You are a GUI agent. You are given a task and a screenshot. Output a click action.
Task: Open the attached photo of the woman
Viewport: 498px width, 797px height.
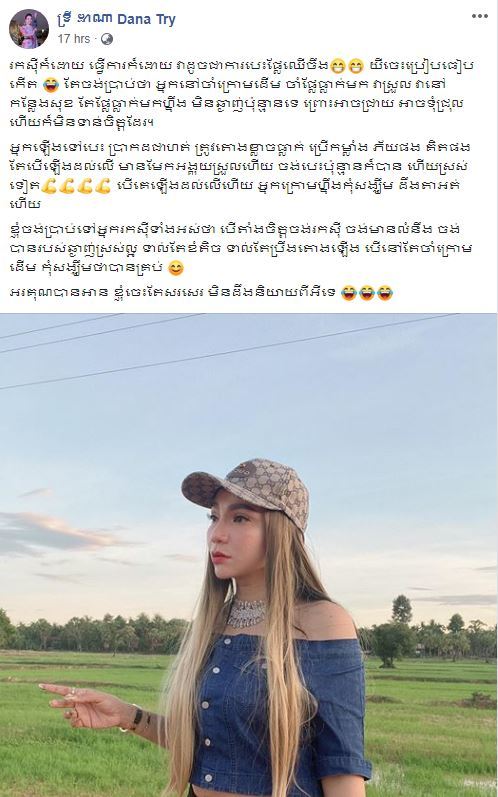249,555
